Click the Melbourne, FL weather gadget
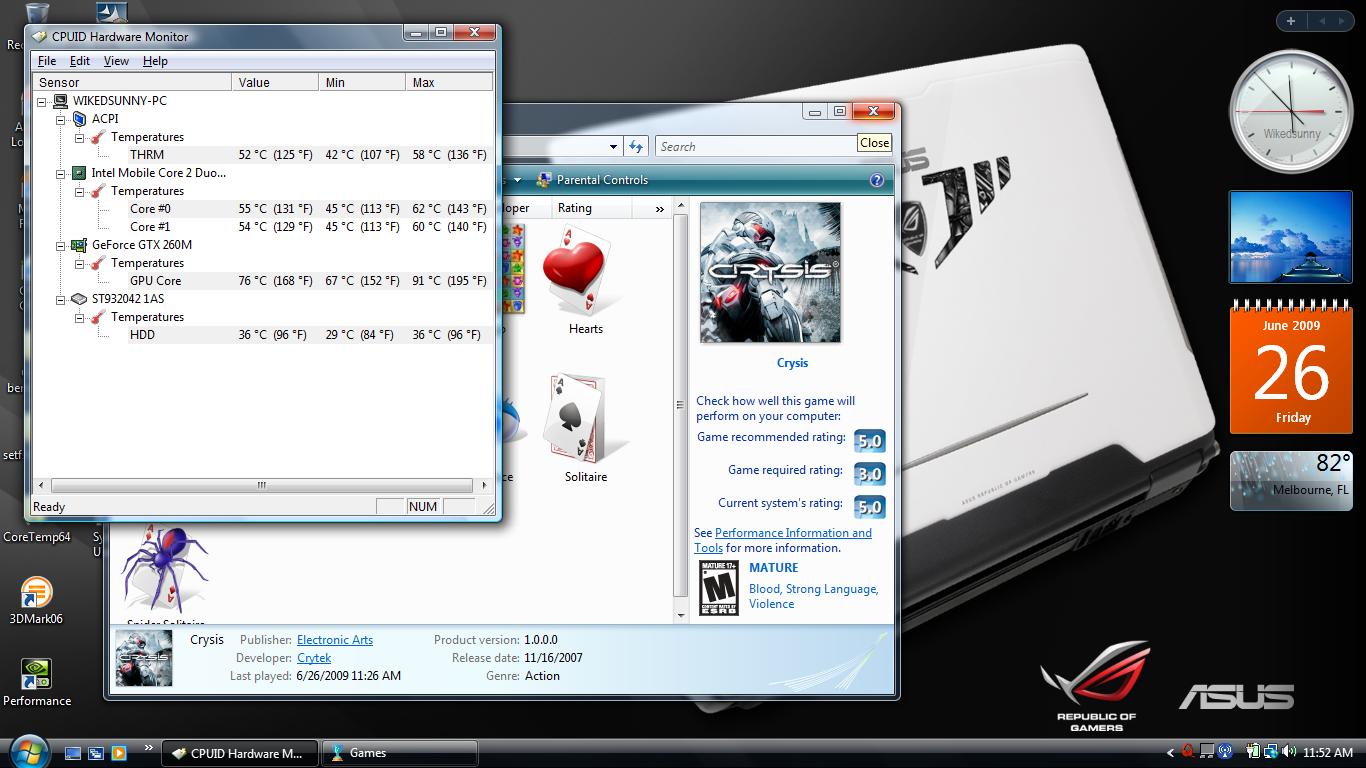Screen dimensions: 1366x768 click(1291, 480)
